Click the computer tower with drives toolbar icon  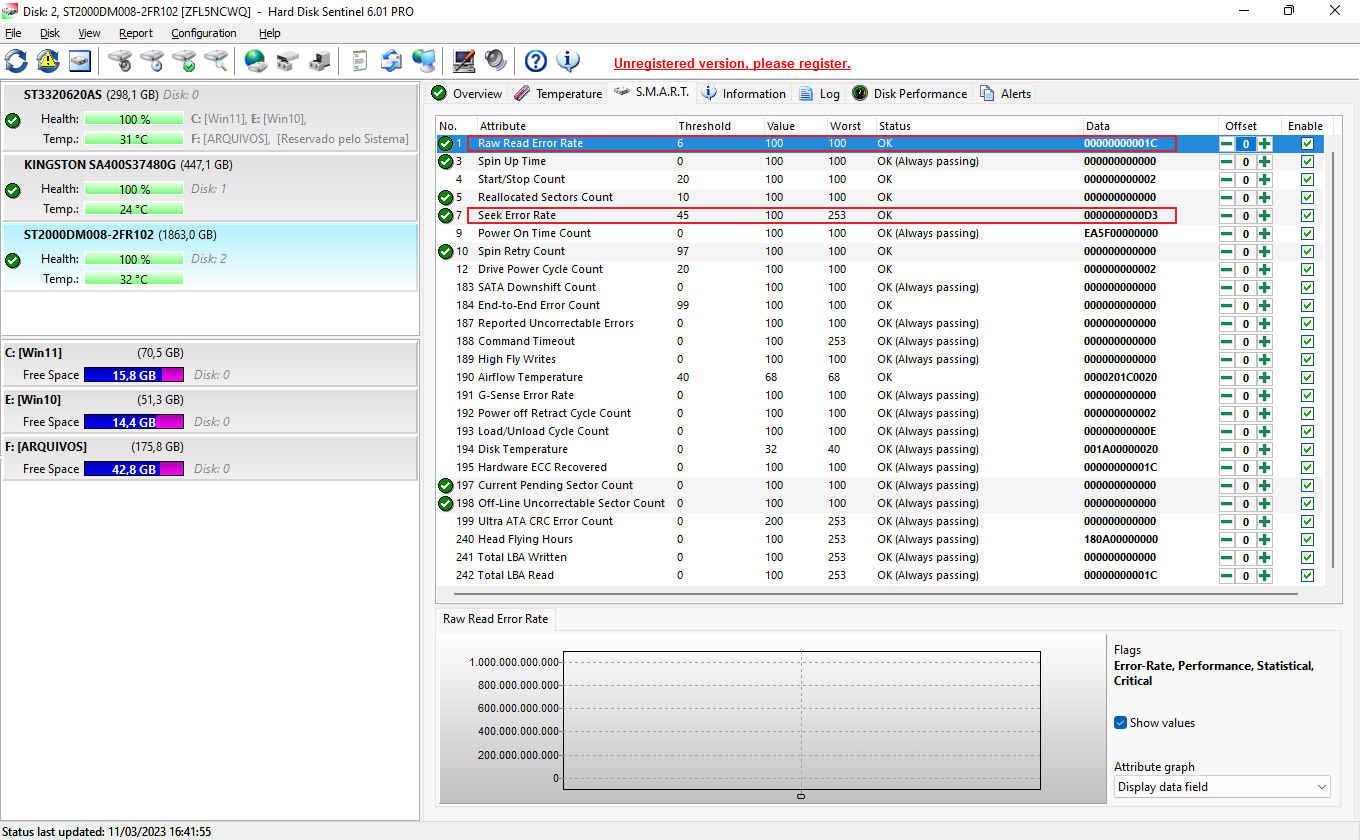(320, 61)
